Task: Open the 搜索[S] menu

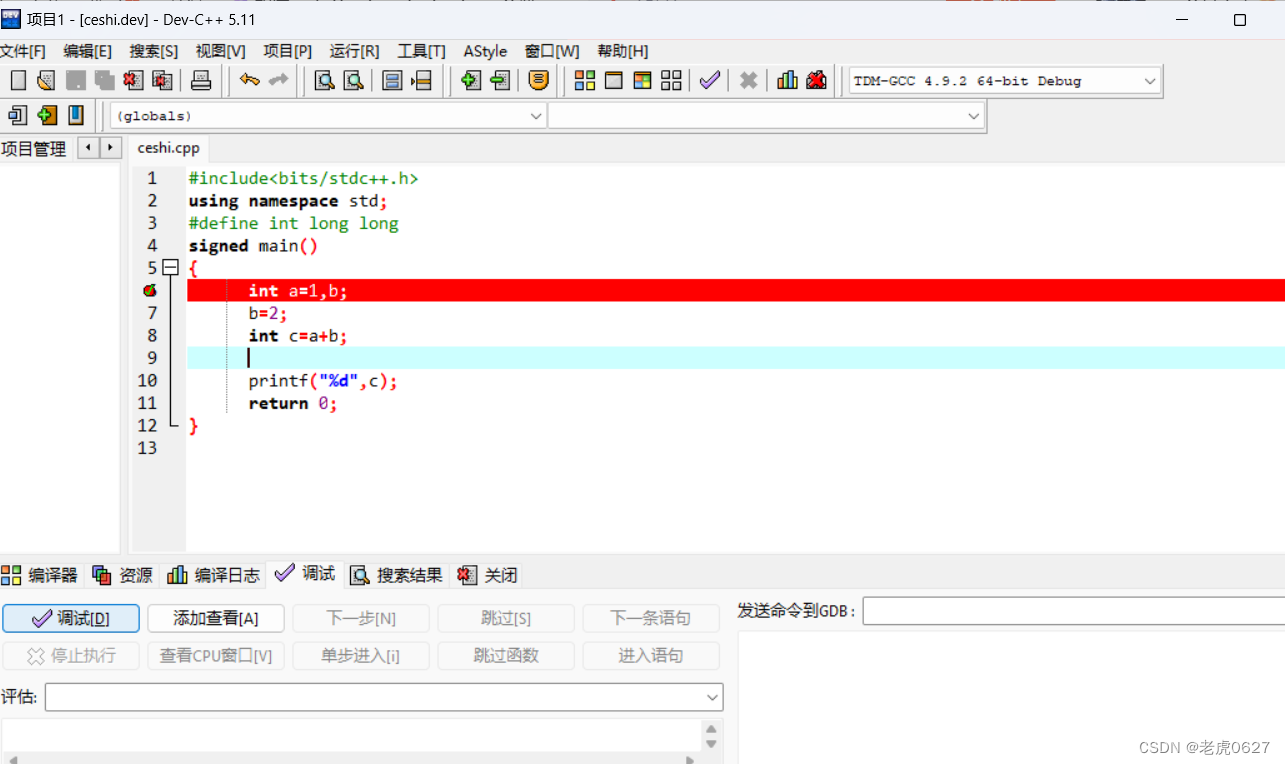Action: coord(153,51)
